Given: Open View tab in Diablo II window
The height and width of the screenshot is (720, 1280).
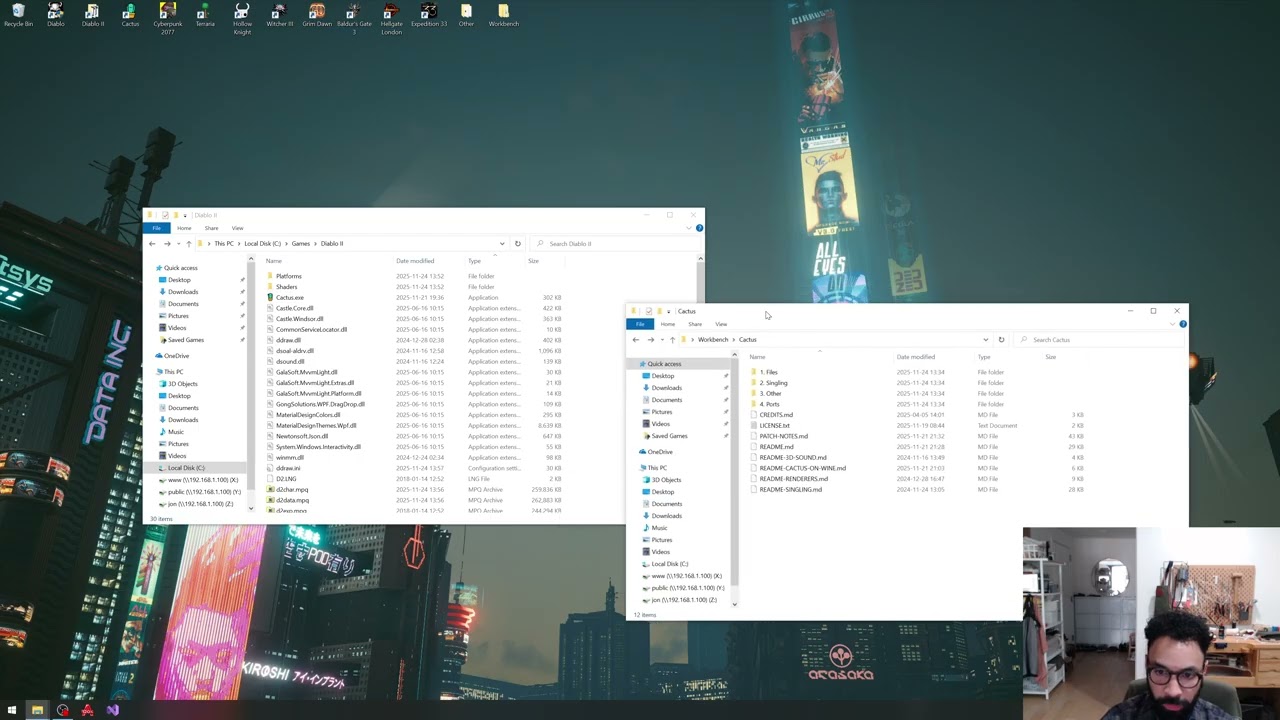Looking at the screenshot, I should point(238,228).
